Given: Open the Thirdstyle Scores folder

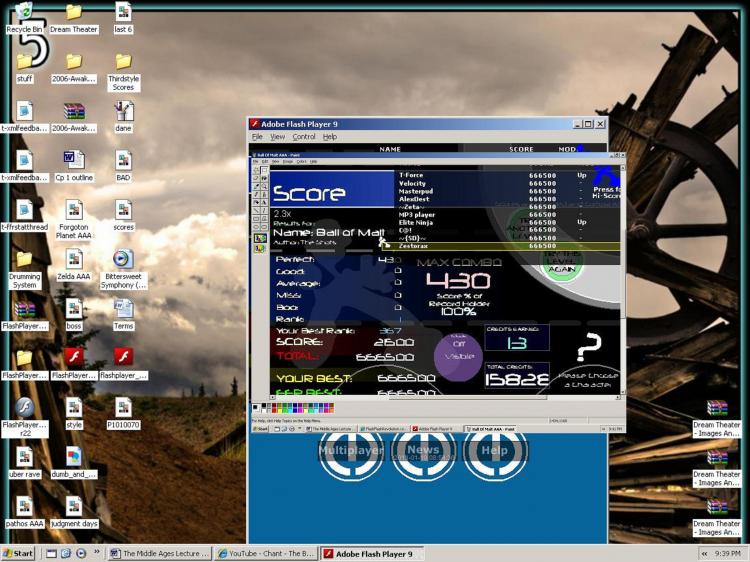Looking at the screenshot, I should (123, 72).
